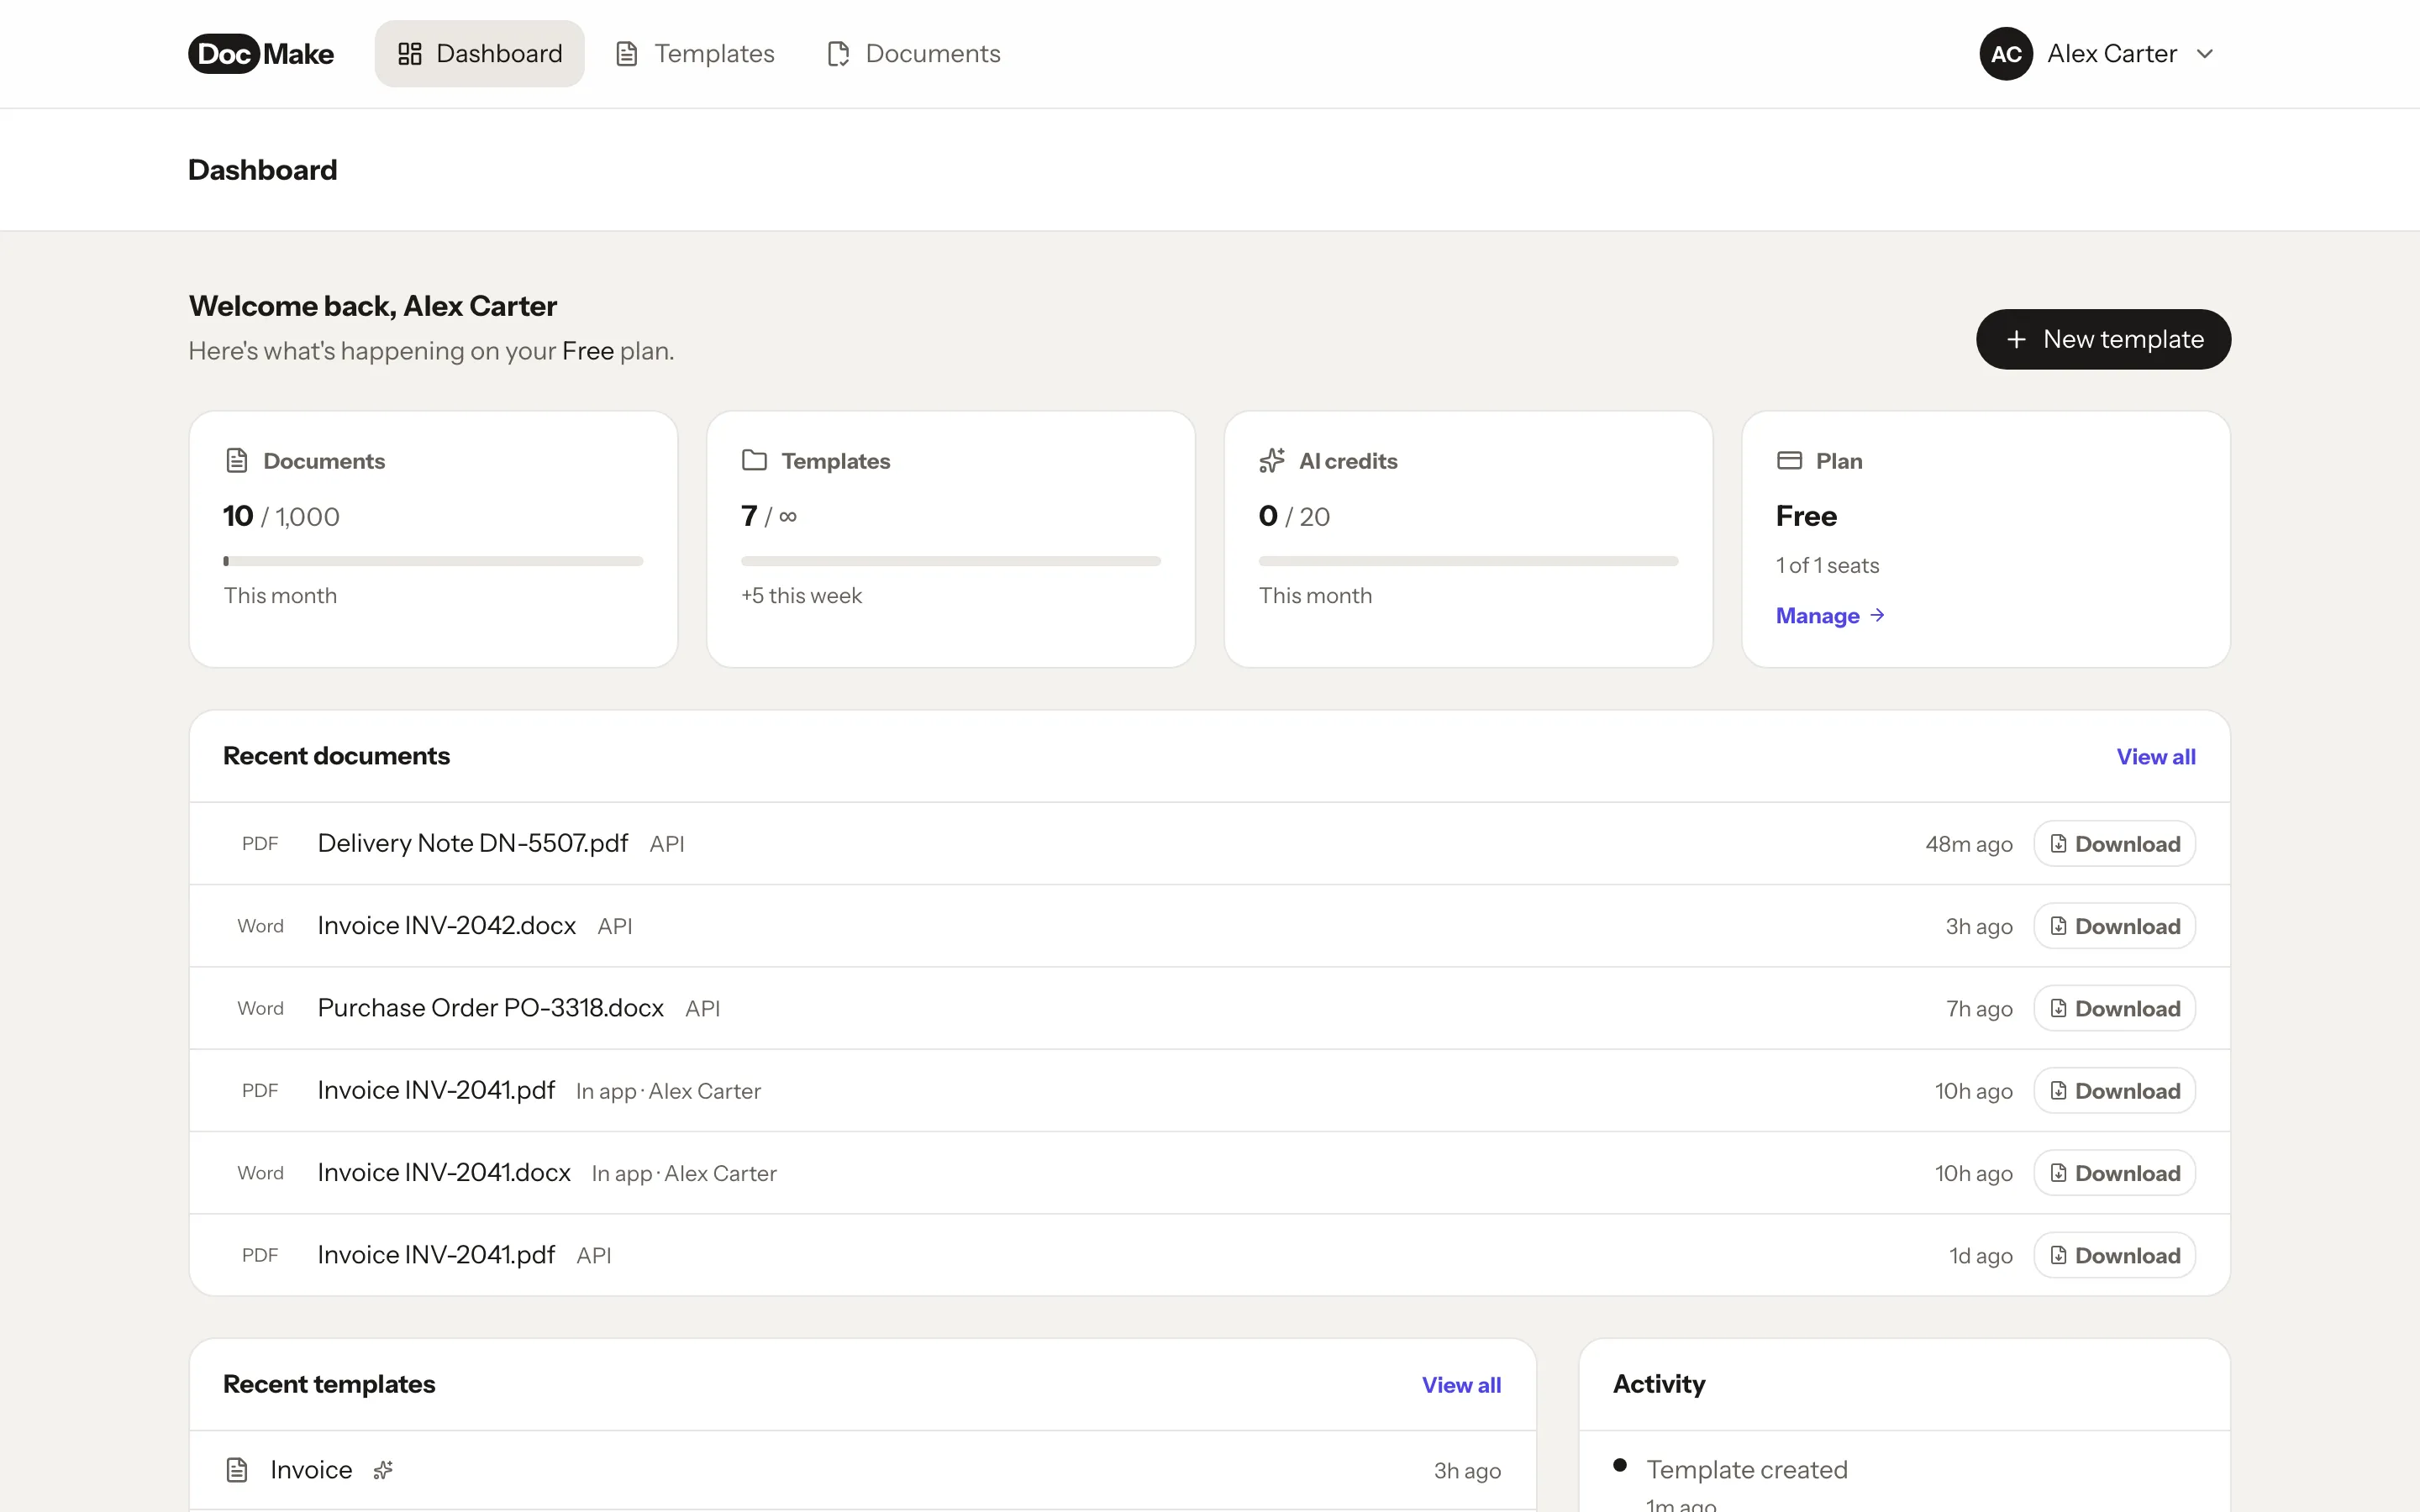Expand the Alex Carter account chevron
This screenshot has height=1512, width=2420.
pos(2205,54)
